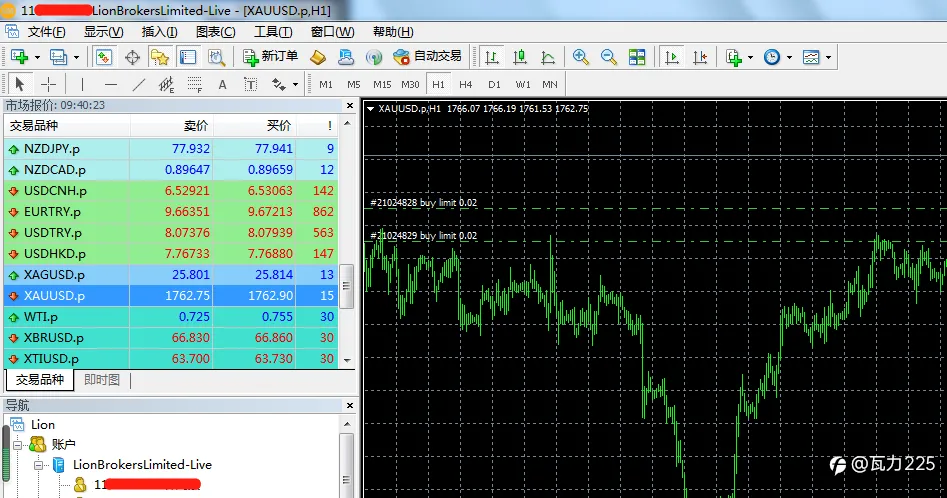
Task: Open the XAUUSD.p,H1 chart title triangle
Action: click(370, 109)
